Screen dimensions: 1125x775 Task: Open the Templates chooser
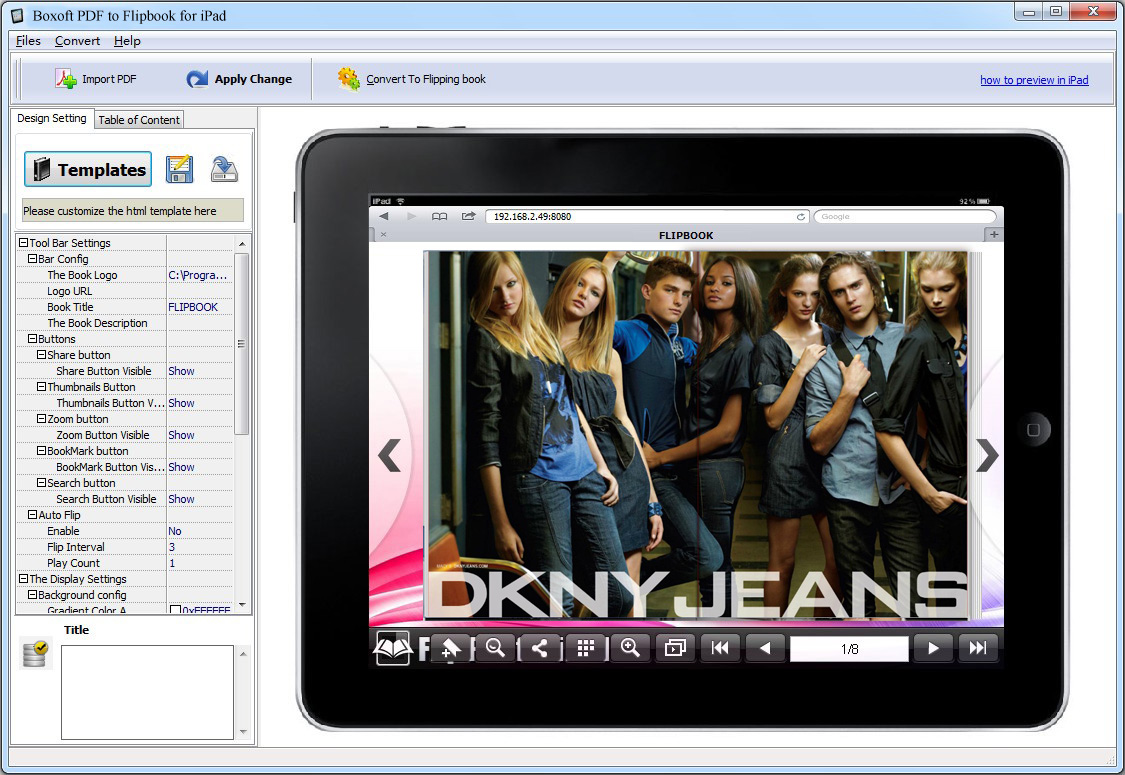click(88, 169)
